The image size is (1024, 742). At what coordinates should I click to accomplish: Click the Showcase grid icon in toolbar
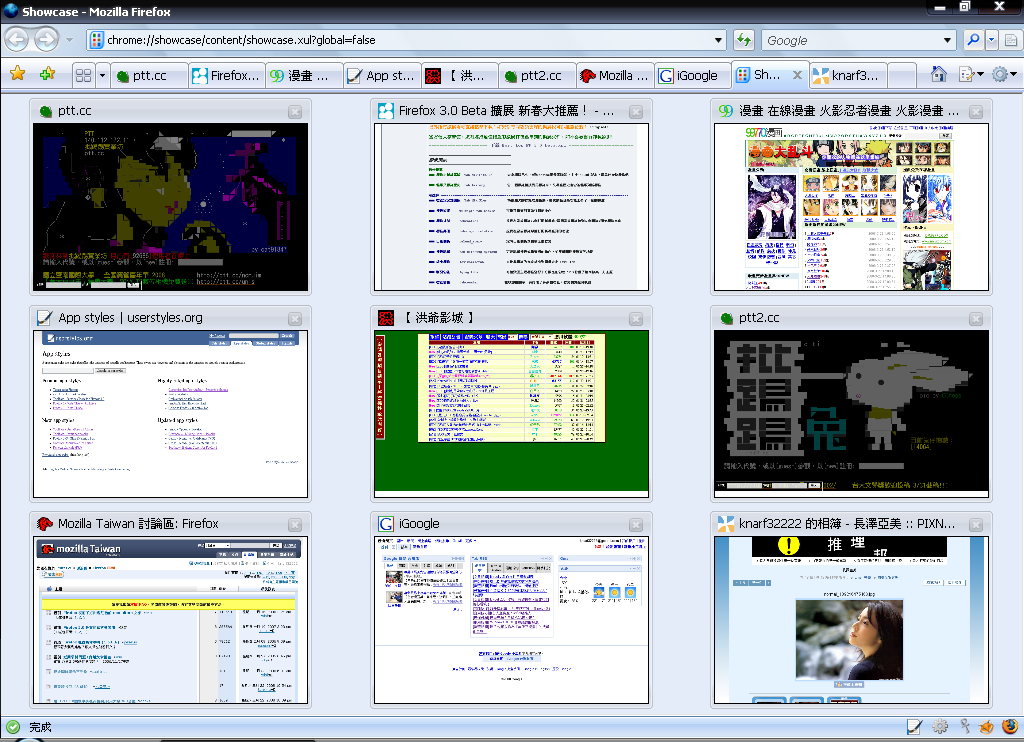84,75
